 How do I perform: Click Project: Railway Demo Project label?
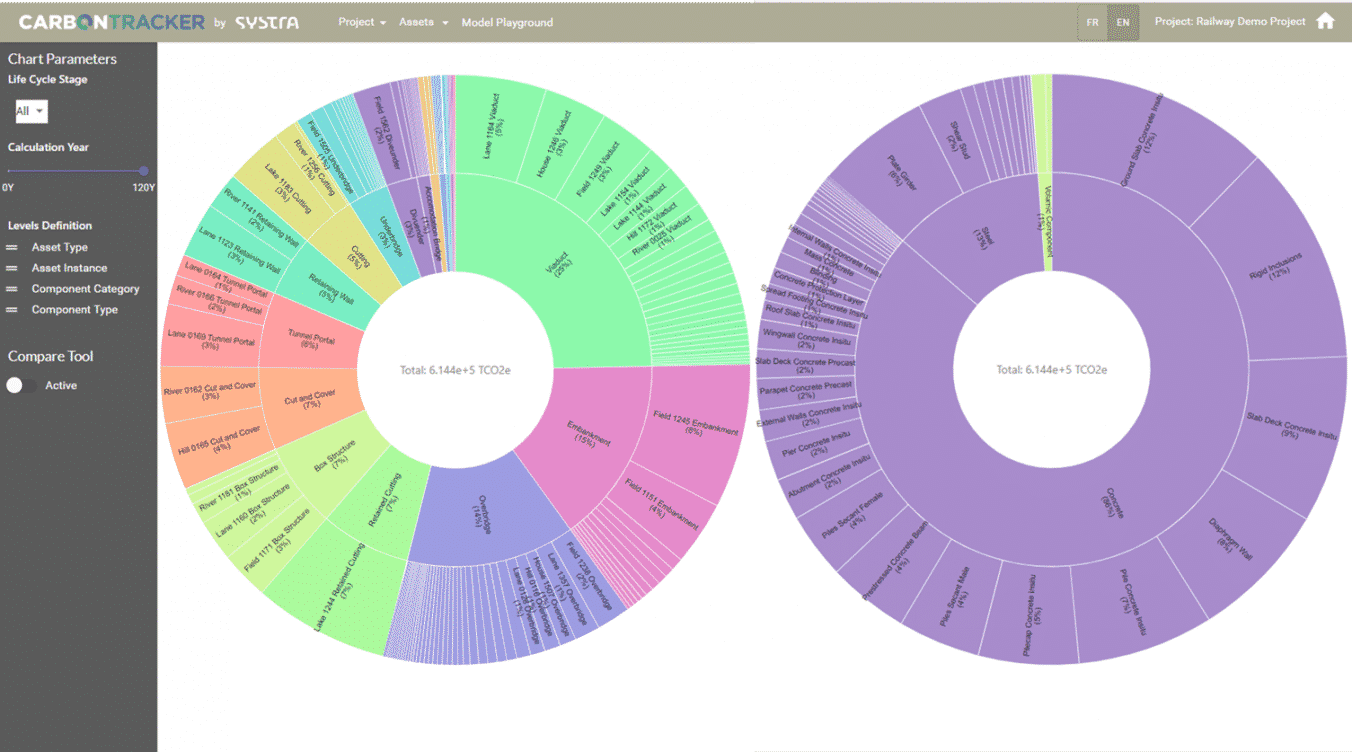(1229, 22)
